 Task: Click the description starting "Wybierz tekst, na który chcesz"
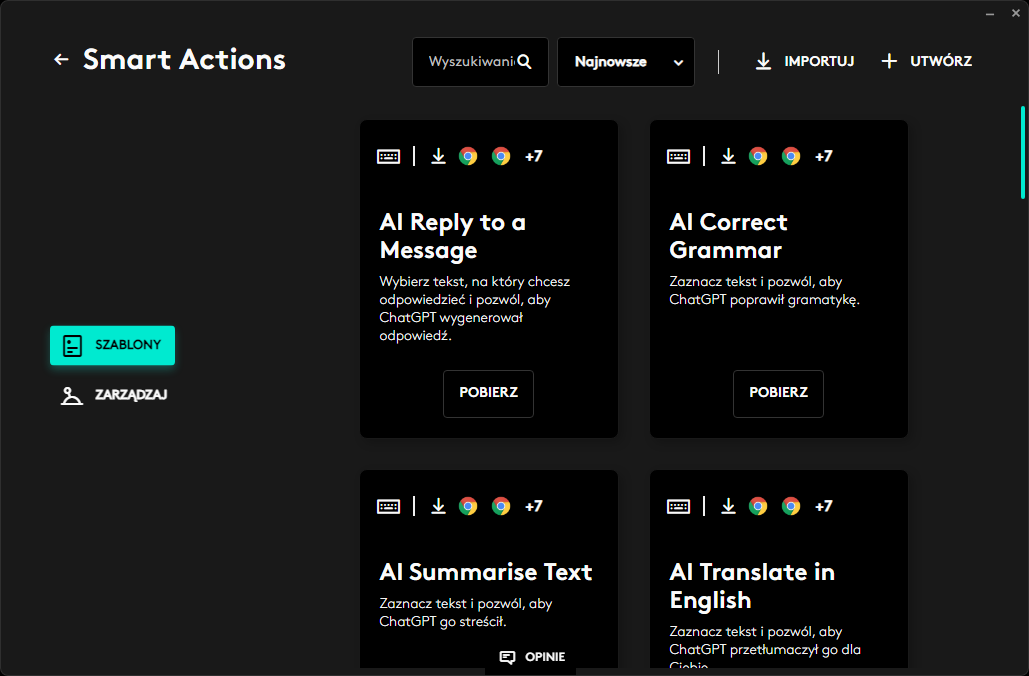(x=474, y=308)
